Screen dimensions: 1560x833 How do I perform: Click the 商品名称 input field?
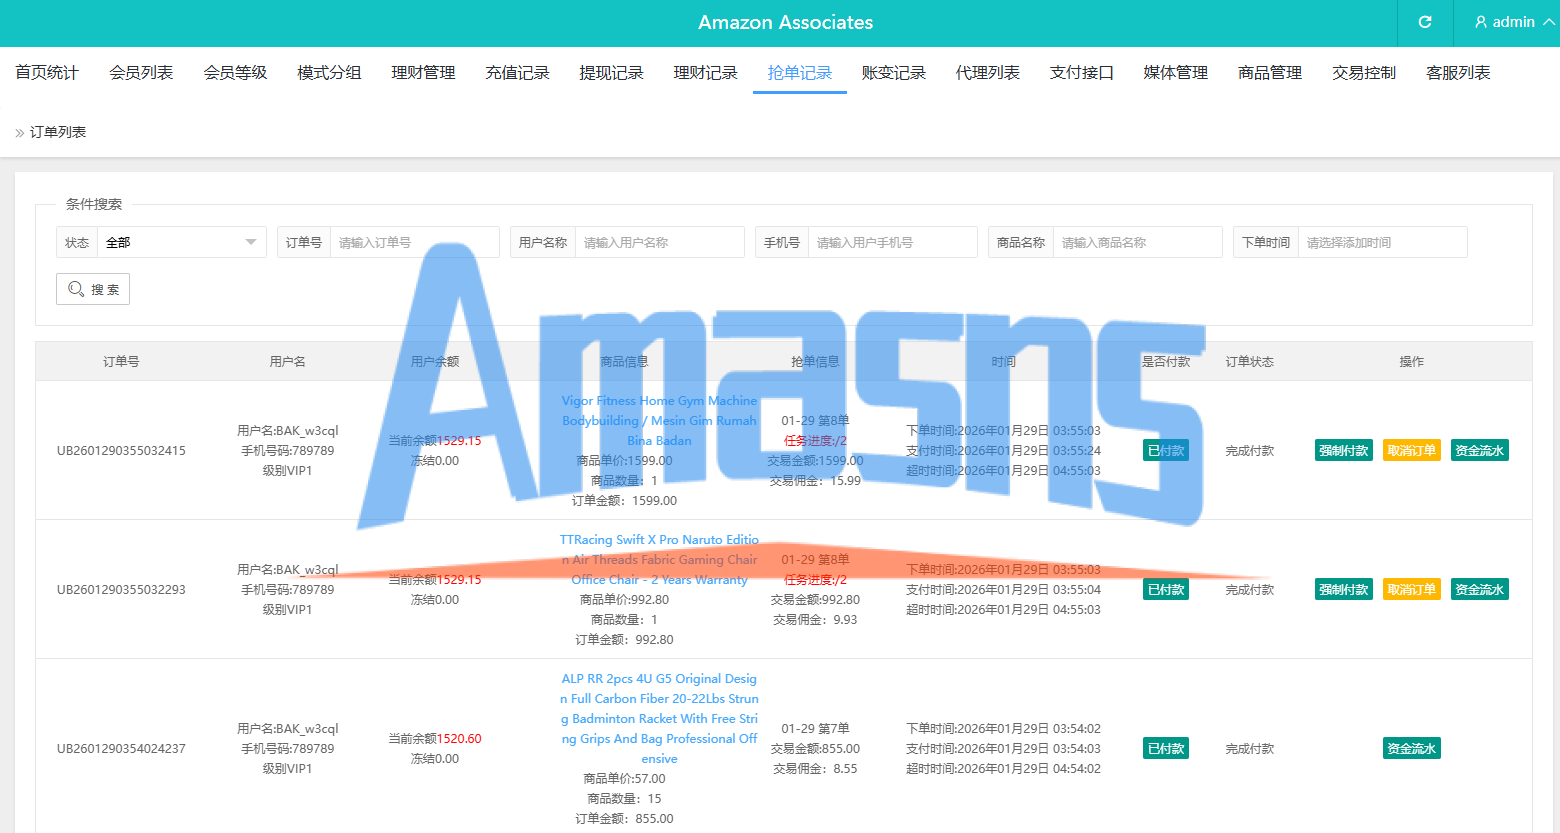pos(1137,242)
